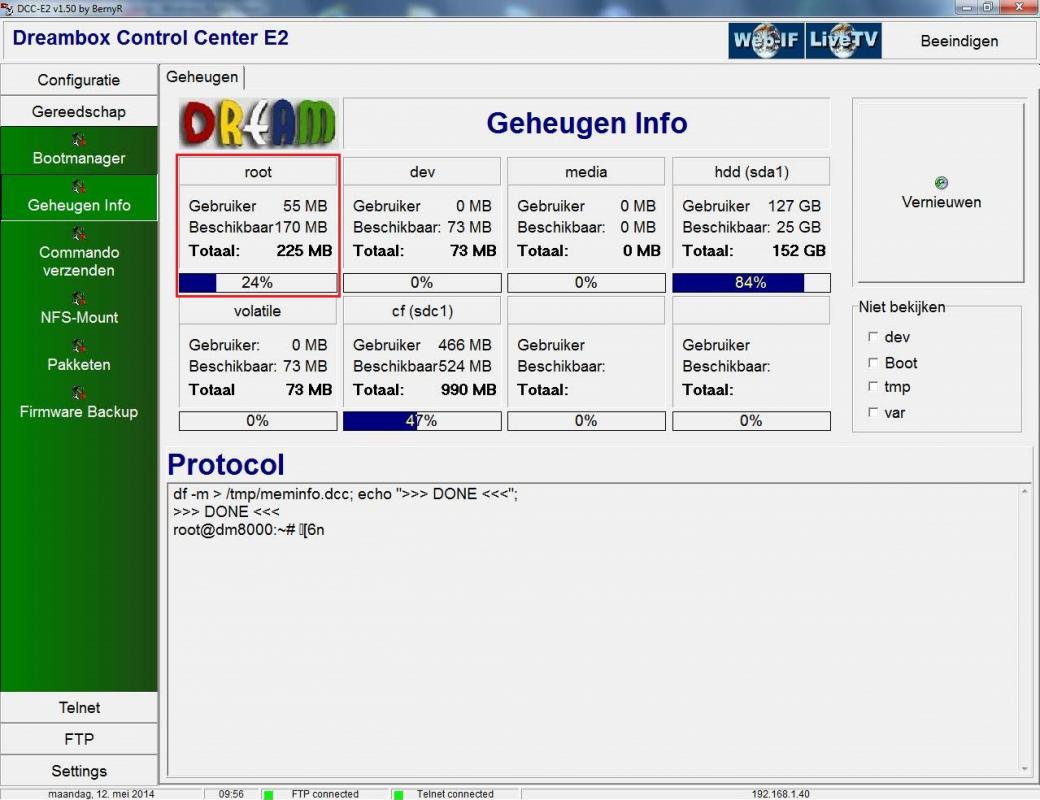The width and height of the screenshot is (1040, 800).
Task: Click the DCC-E2 title bar app icon
Action: click(7, 9)
